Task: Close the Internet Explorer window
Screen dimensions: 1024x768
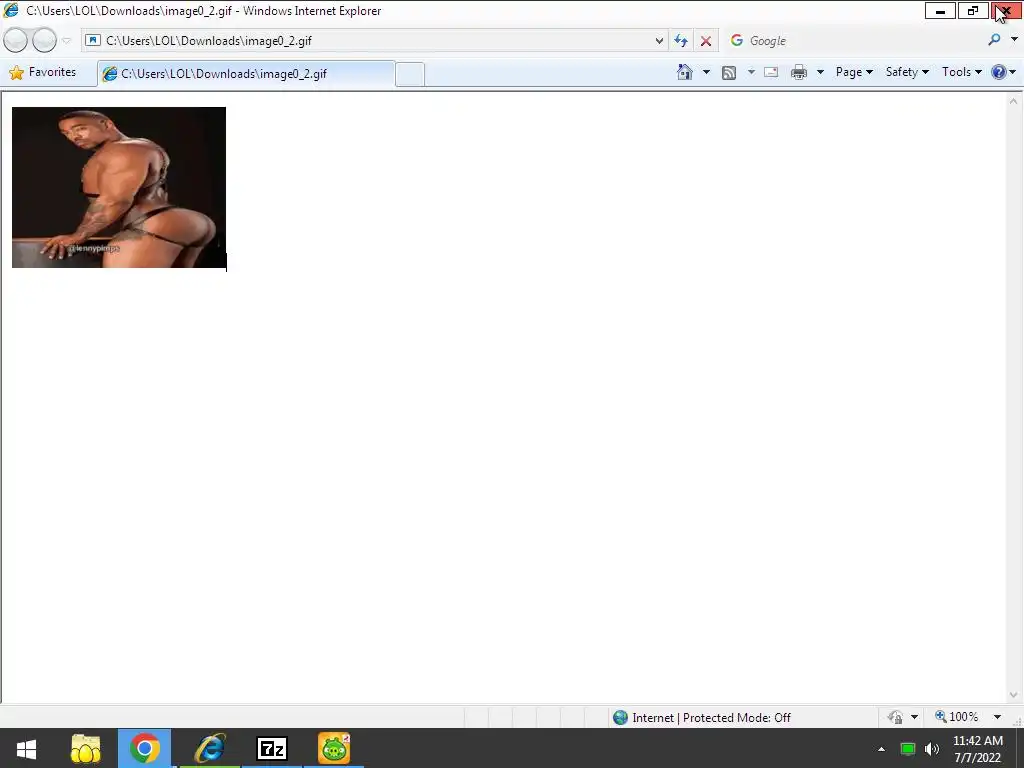Action: pyautogui.click(x=1006, y=11)
